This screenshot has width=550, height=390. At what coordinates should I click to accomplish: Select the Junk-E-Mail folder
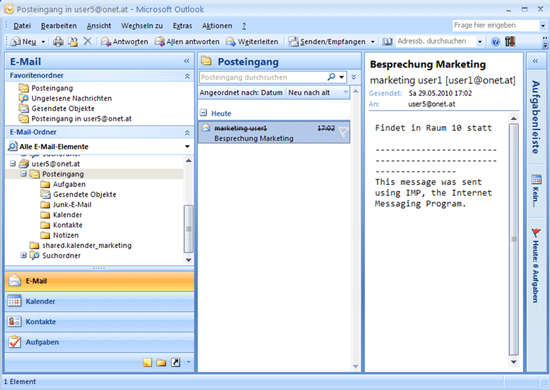[72, 204]
